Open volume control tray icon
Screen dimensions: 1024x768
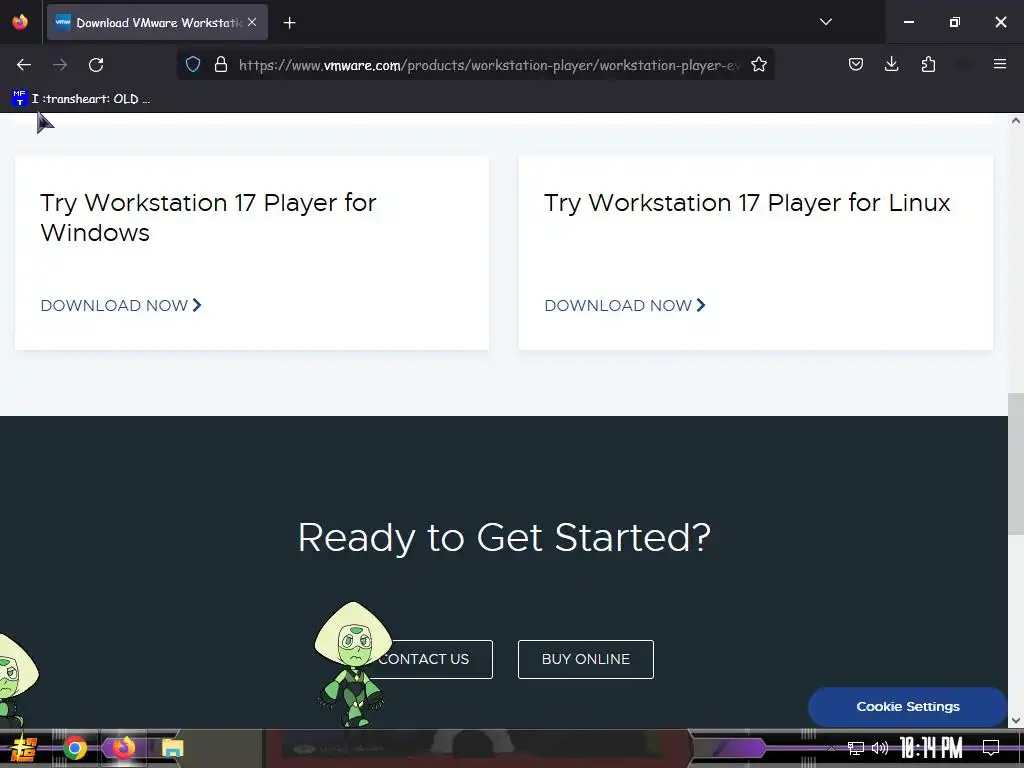pos(880,748)
